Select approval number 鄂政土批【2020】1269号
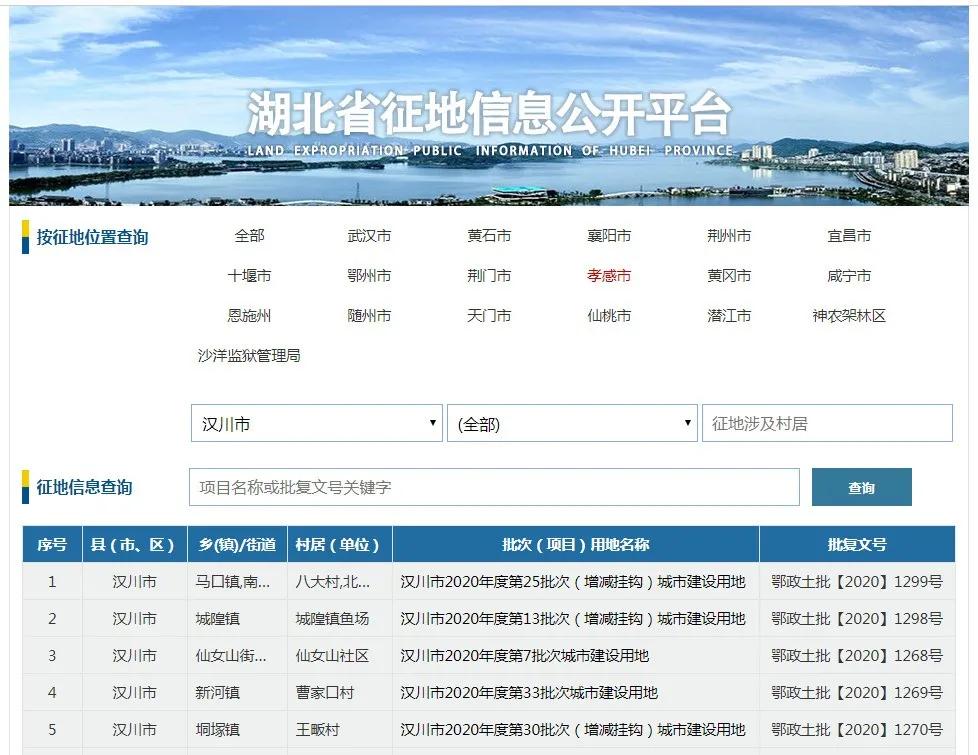978x755 pixels. pyautogui.click(x=857, y=693)
